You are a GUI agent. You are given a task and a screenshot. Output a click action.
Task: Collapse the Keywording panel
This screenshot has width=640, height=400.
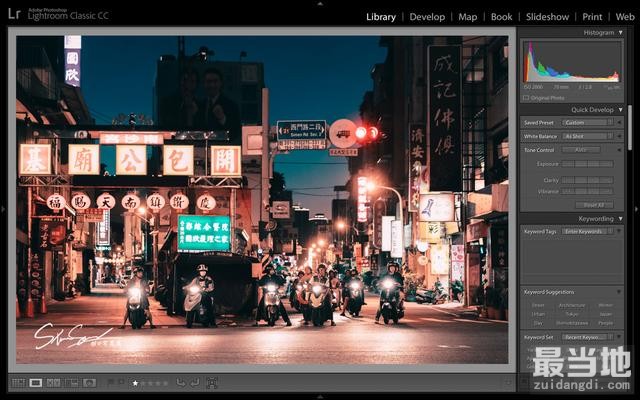point(620,218)
